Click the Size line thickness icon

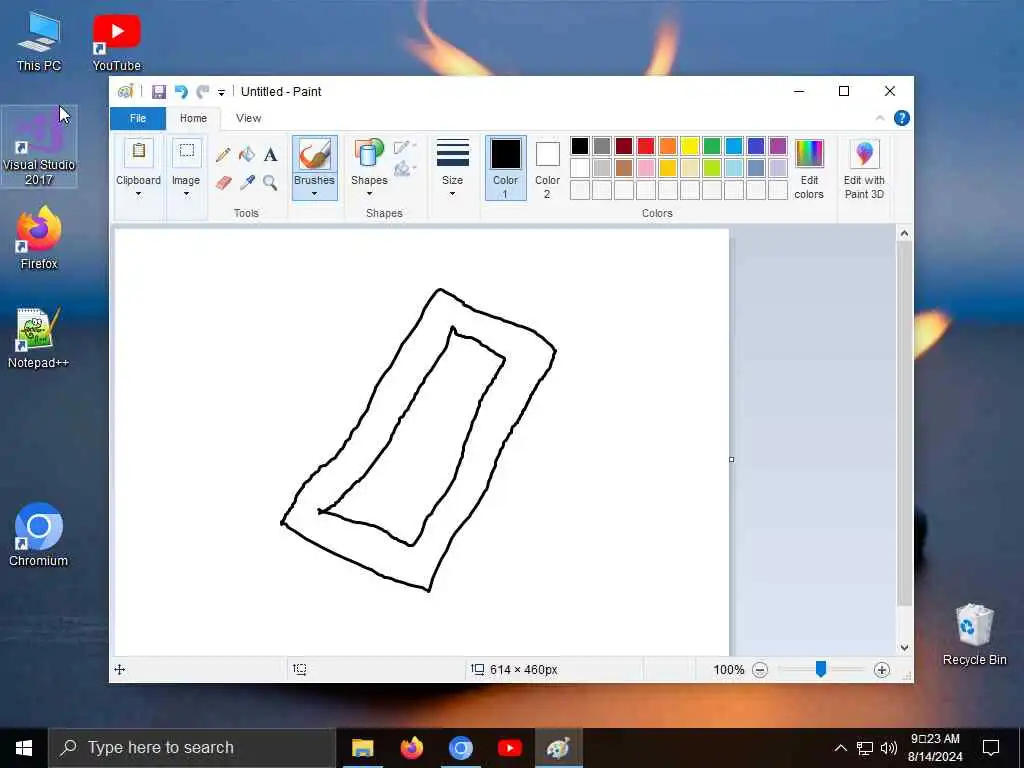[x=453, y=153]
